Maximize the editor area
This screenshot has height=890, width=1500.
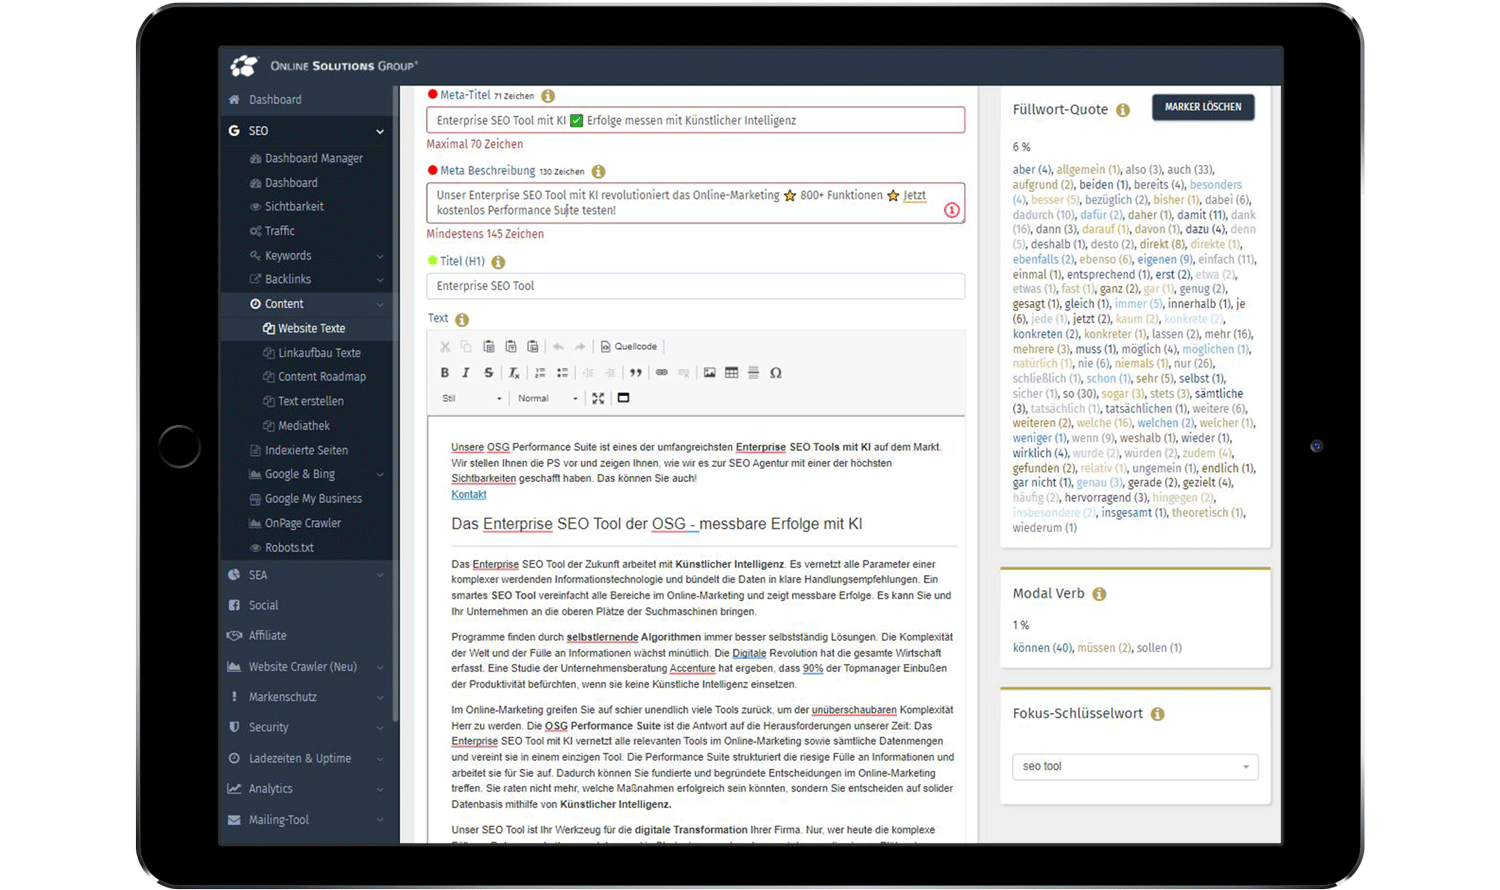pyautogui.click(x=598, y=398)
